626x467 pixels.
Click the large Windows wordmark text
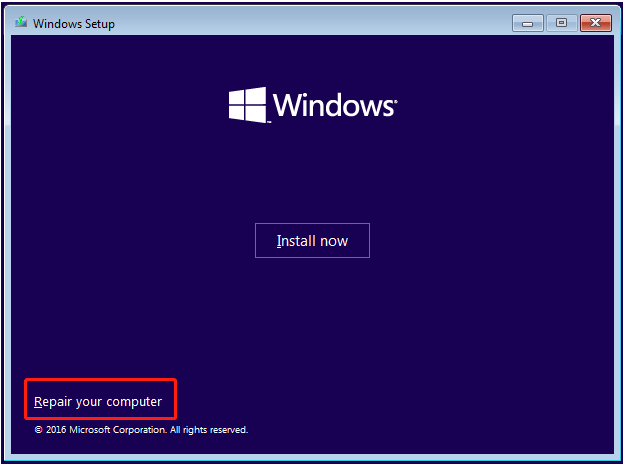pyautogui.click(x=333, y=105)
